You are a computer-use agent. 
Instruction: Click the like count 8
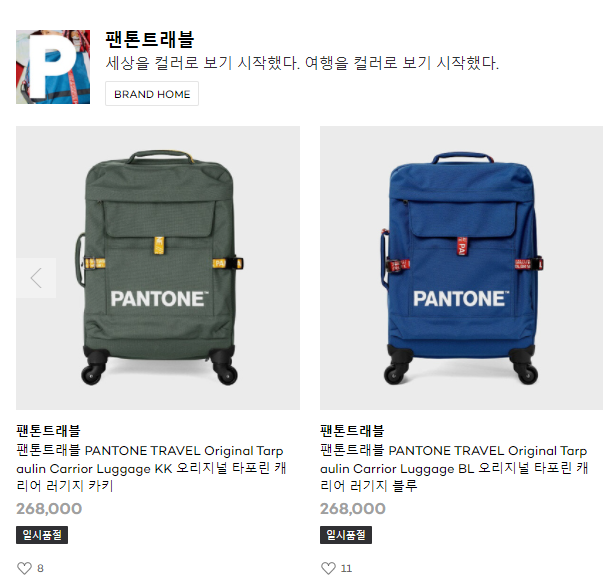pos(40,568)
